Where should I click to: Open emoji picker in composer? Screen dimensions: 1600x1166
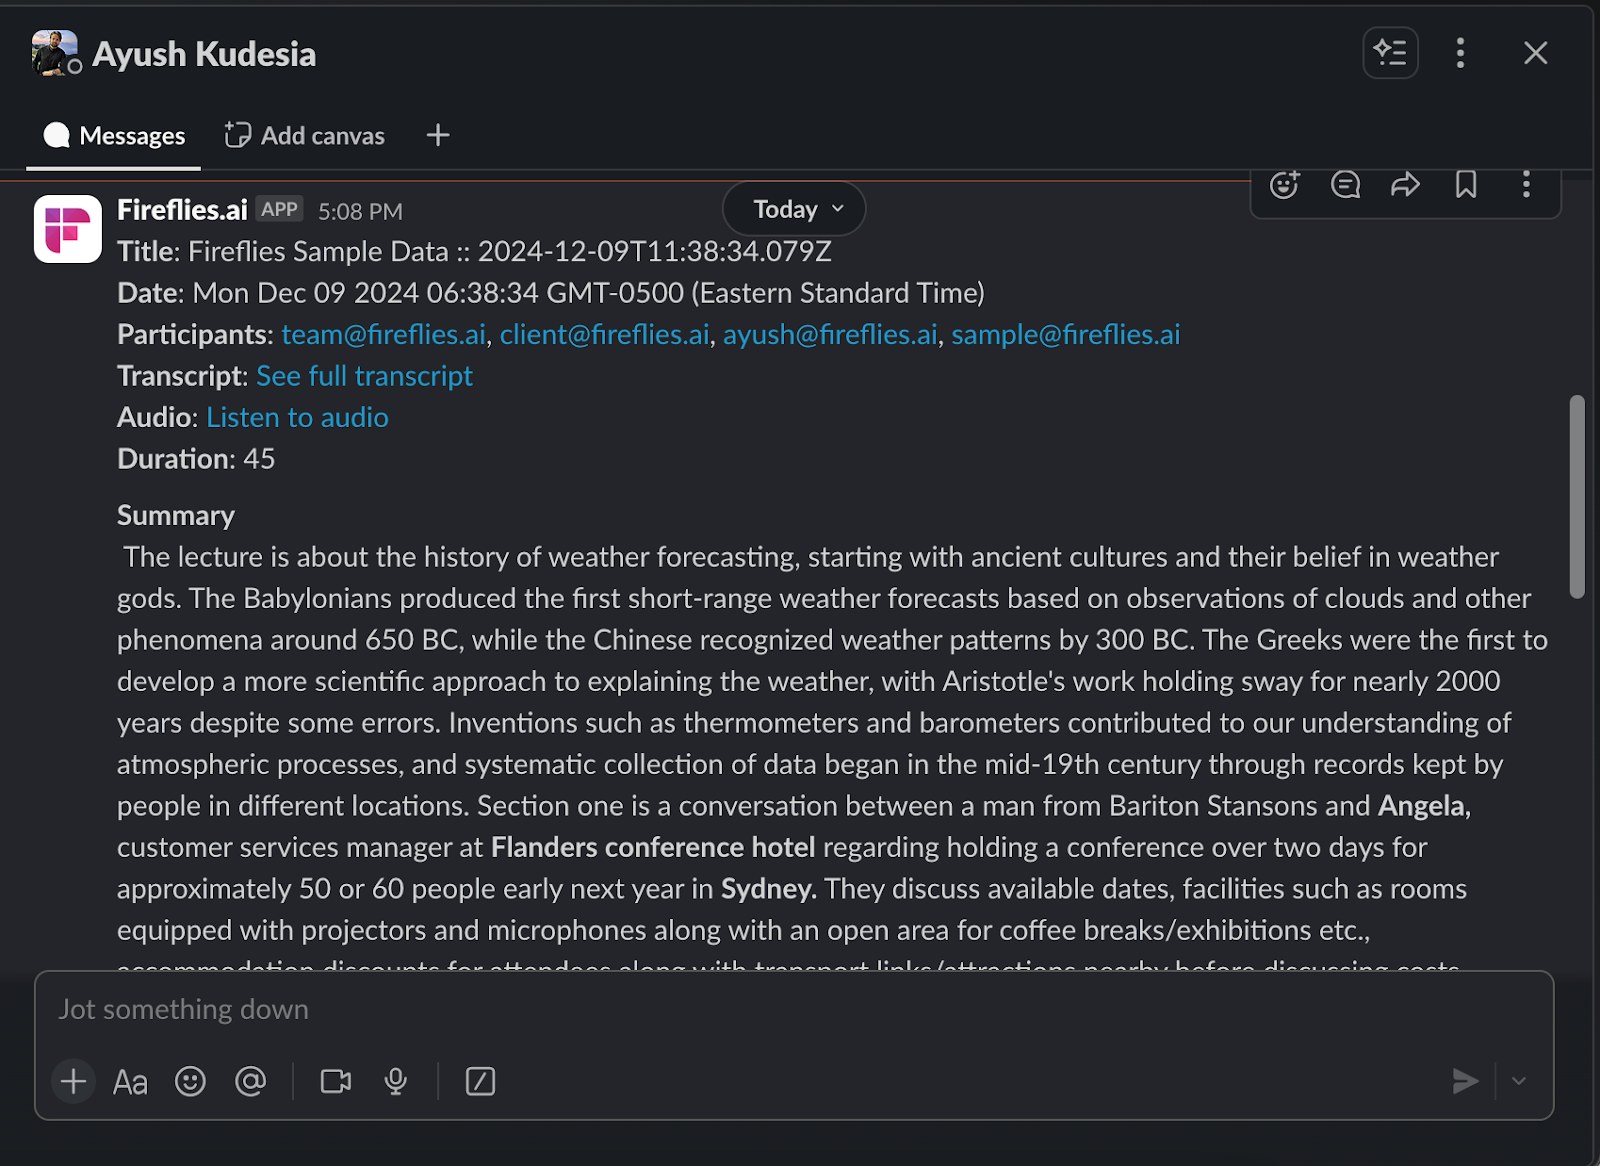pos(190,1081)
